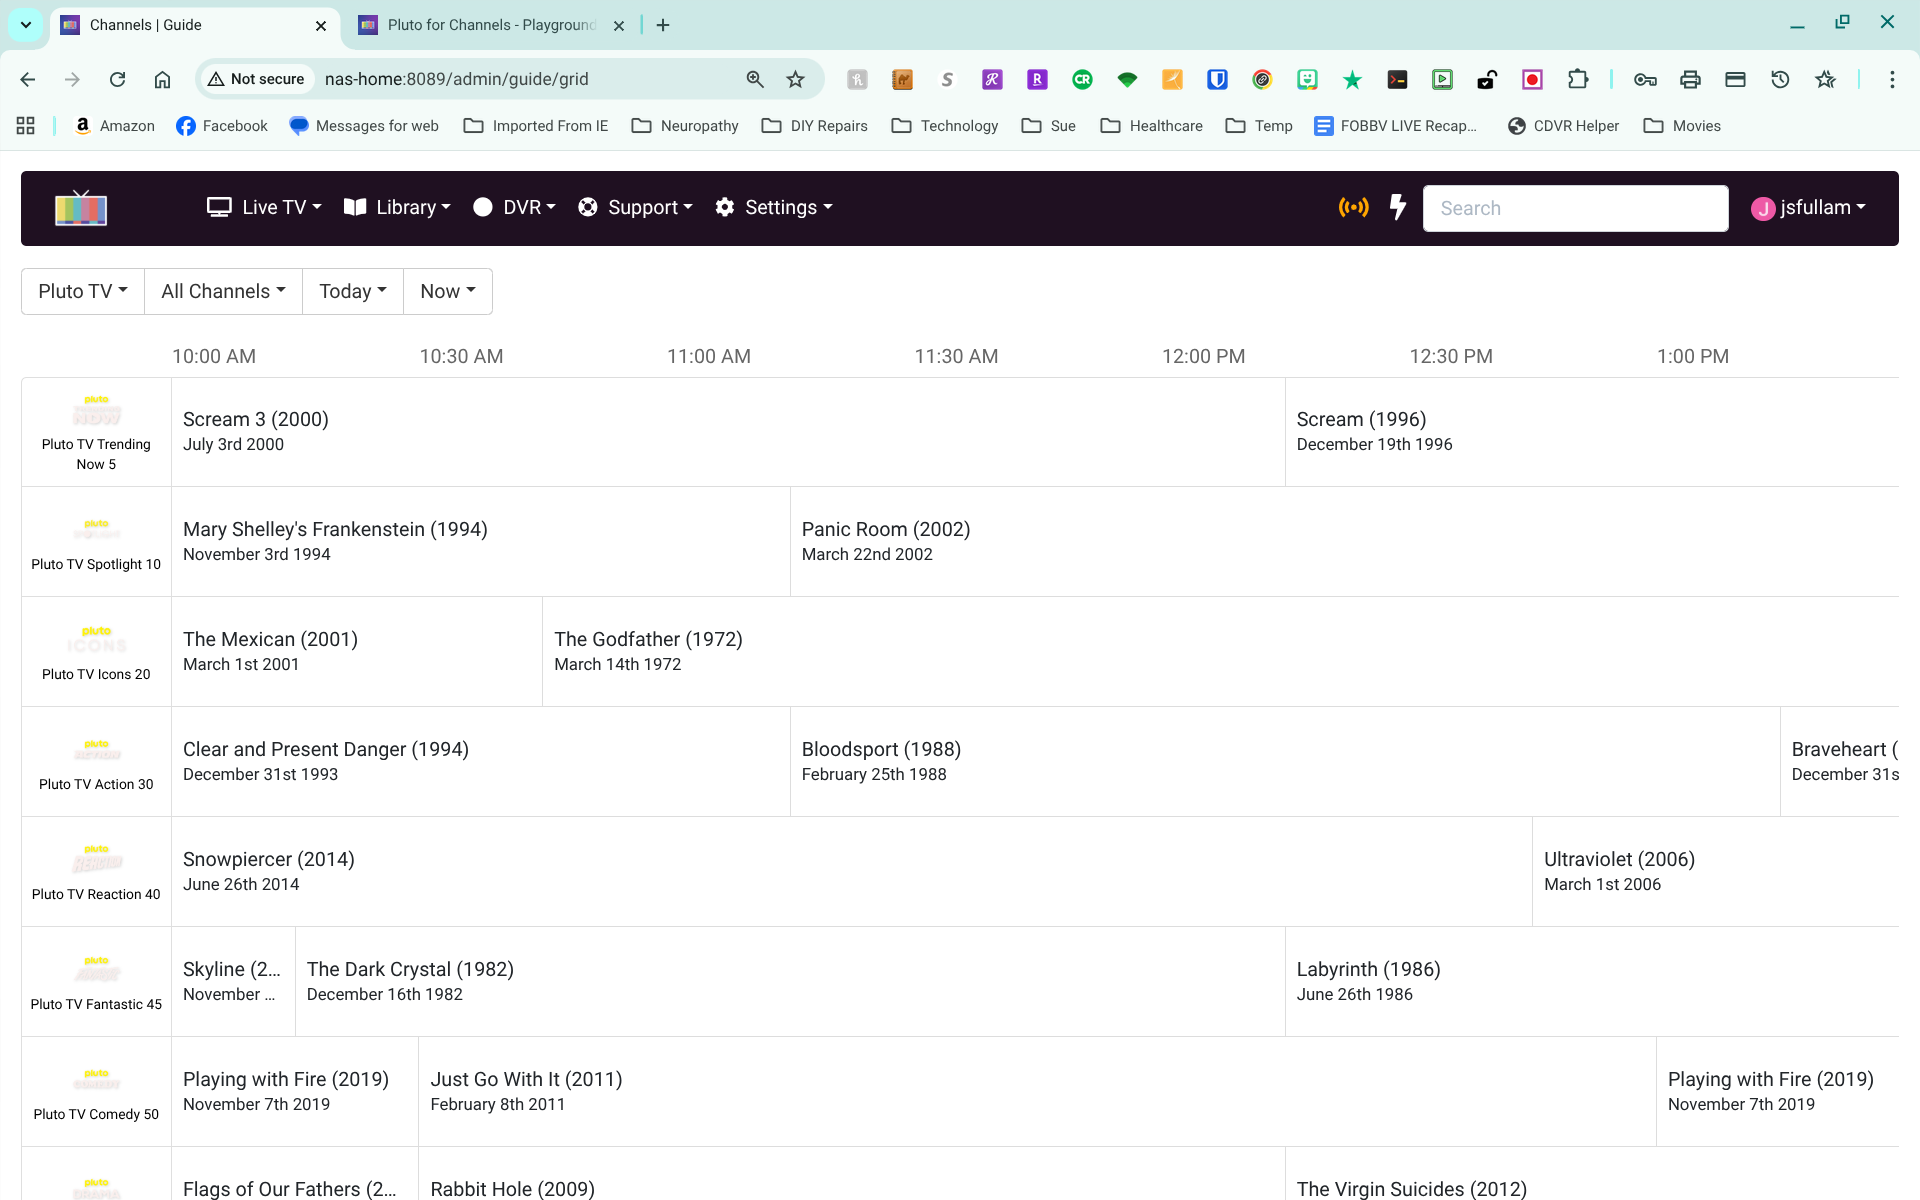Click the Search input field
Screen dimensions: 1920x1200
point(1575,208)
